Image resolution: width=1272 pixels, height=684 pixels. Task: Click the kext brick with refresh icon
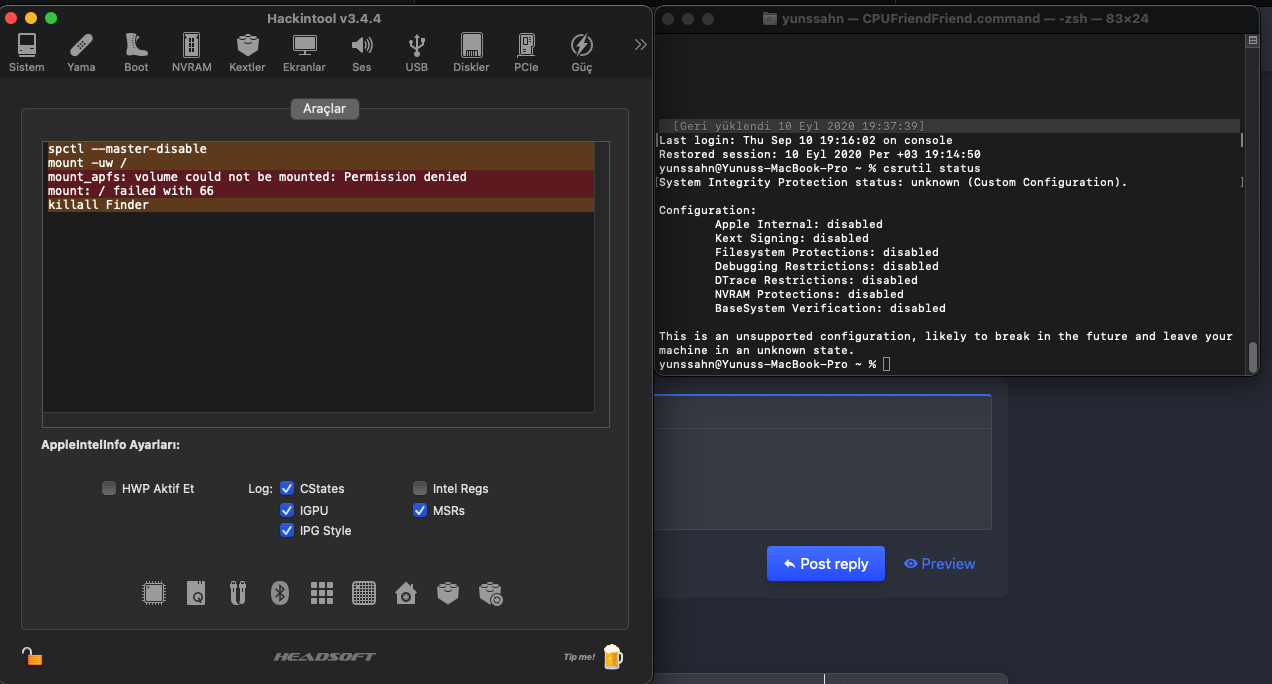[490, 593]
